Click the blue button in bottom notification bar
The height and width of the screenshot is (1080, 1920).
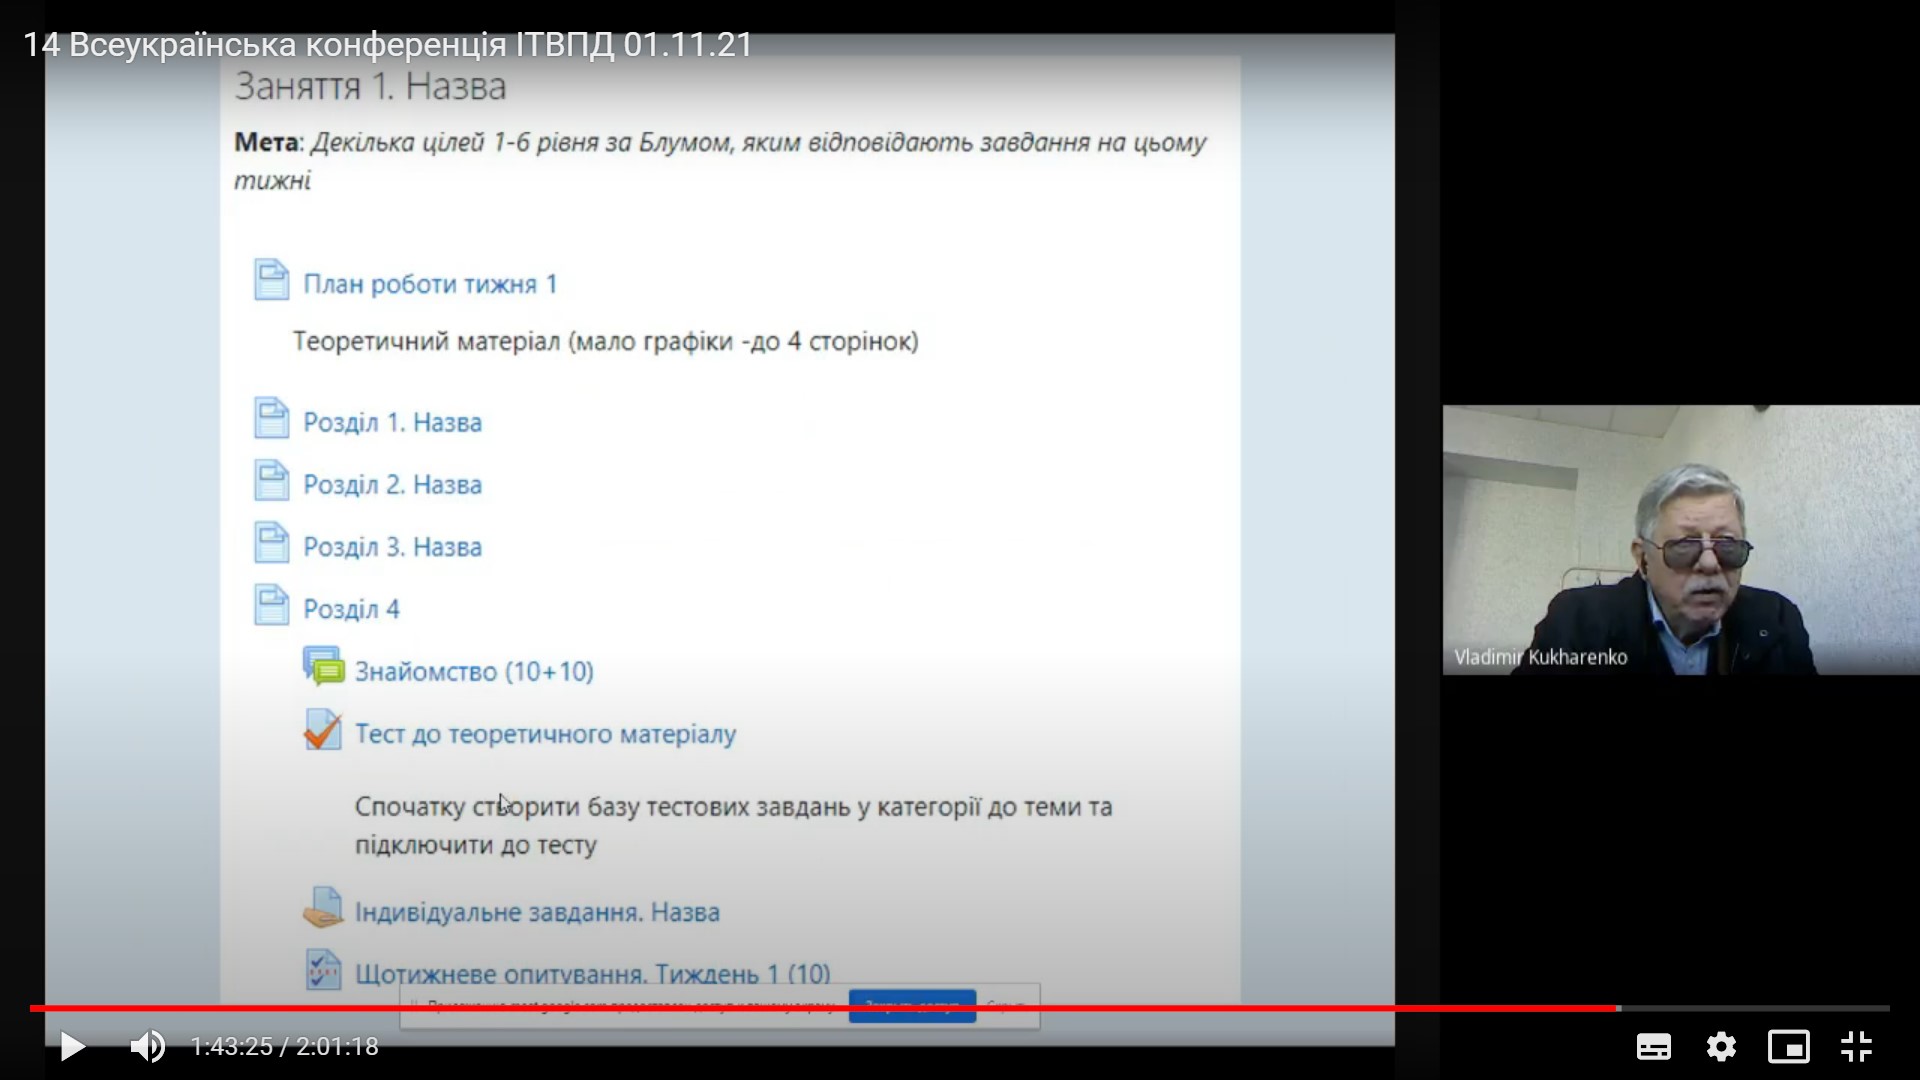(912, 1006)
